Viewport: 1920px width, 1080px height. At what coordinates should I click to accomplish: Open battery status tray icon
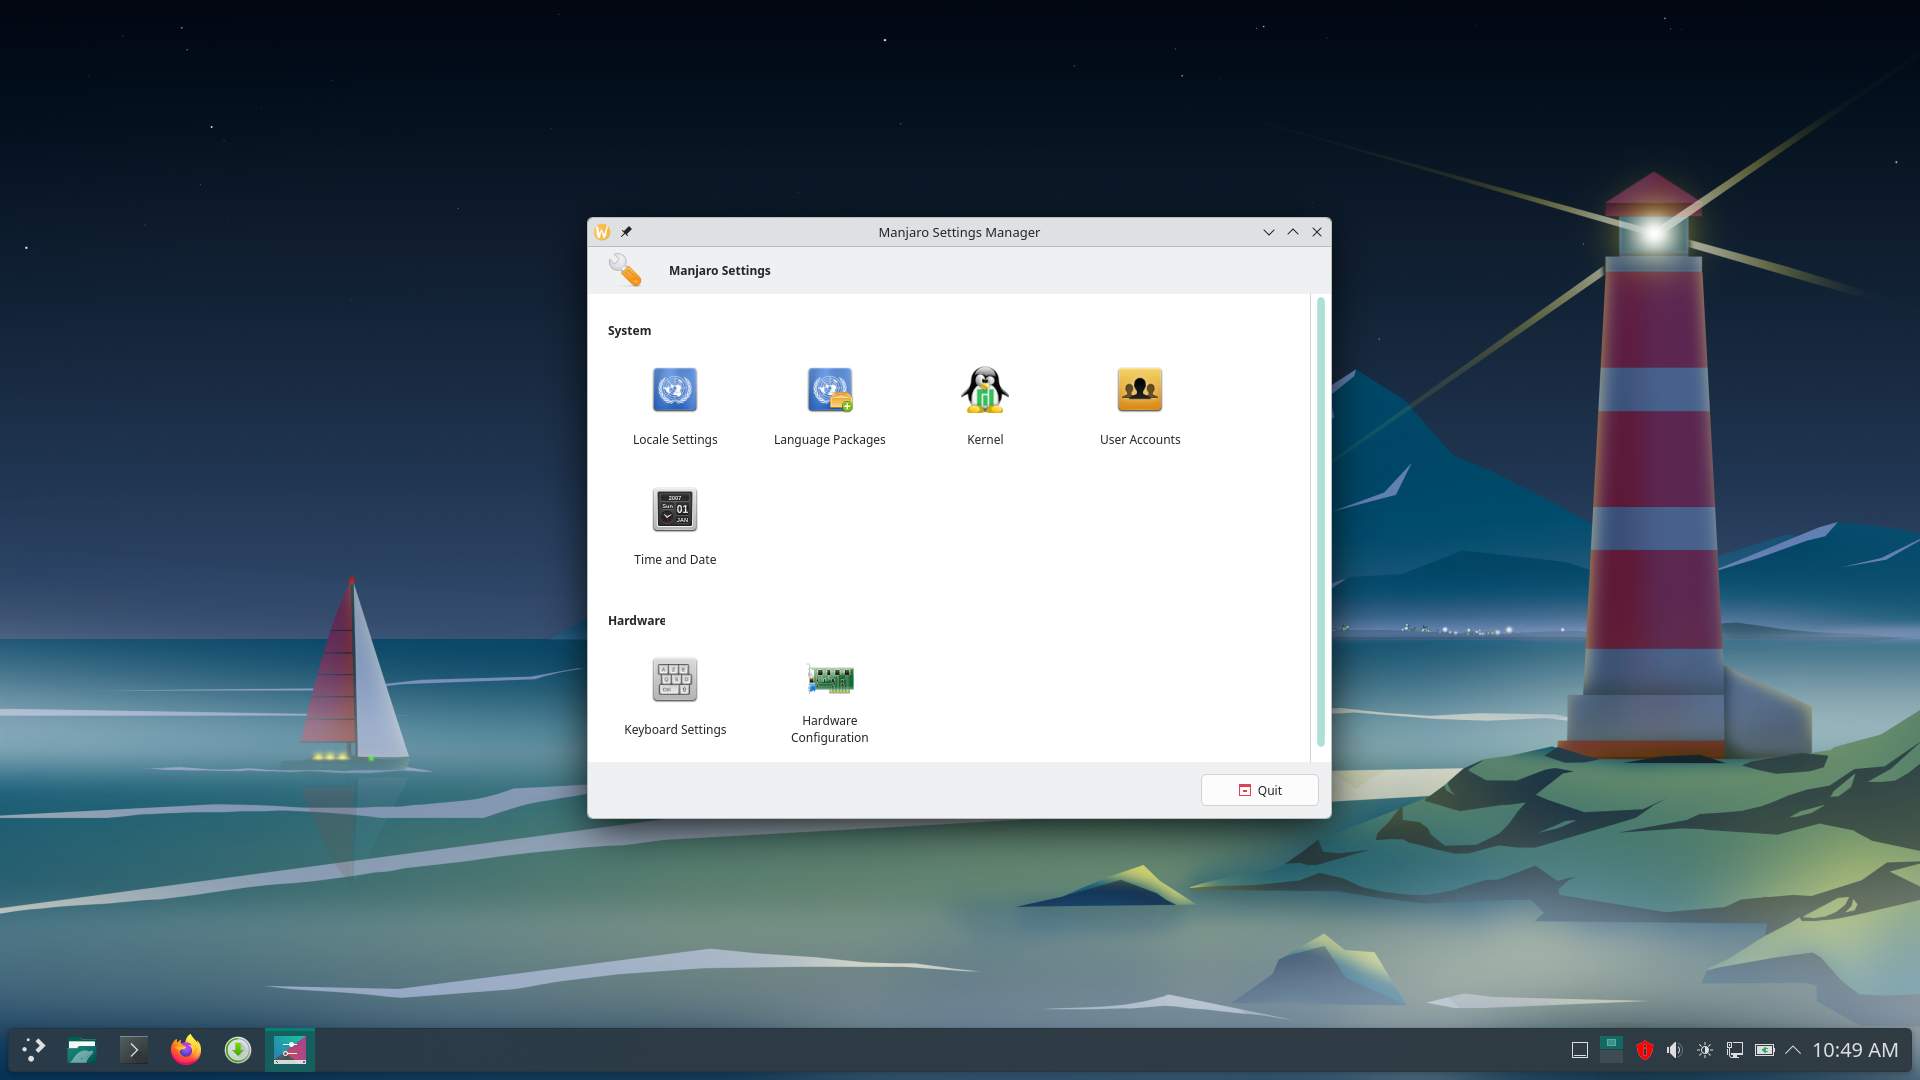tap(1765, 1050)
